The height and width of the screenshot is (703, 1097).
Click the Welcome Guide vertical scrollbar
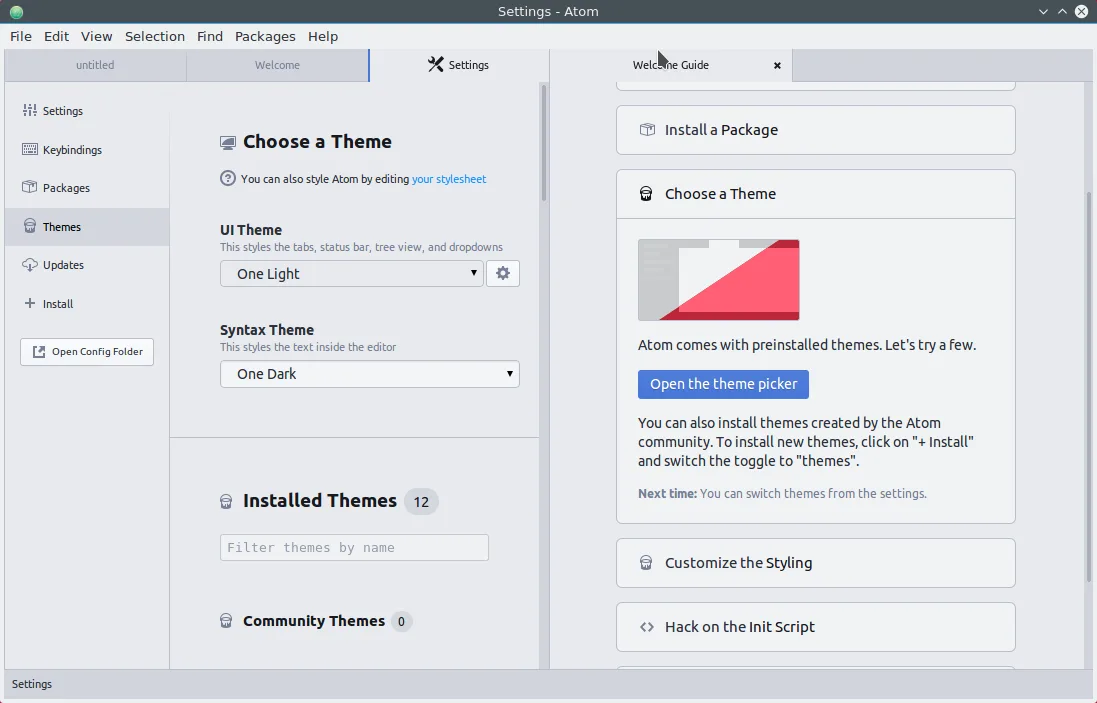point(1089,386)
